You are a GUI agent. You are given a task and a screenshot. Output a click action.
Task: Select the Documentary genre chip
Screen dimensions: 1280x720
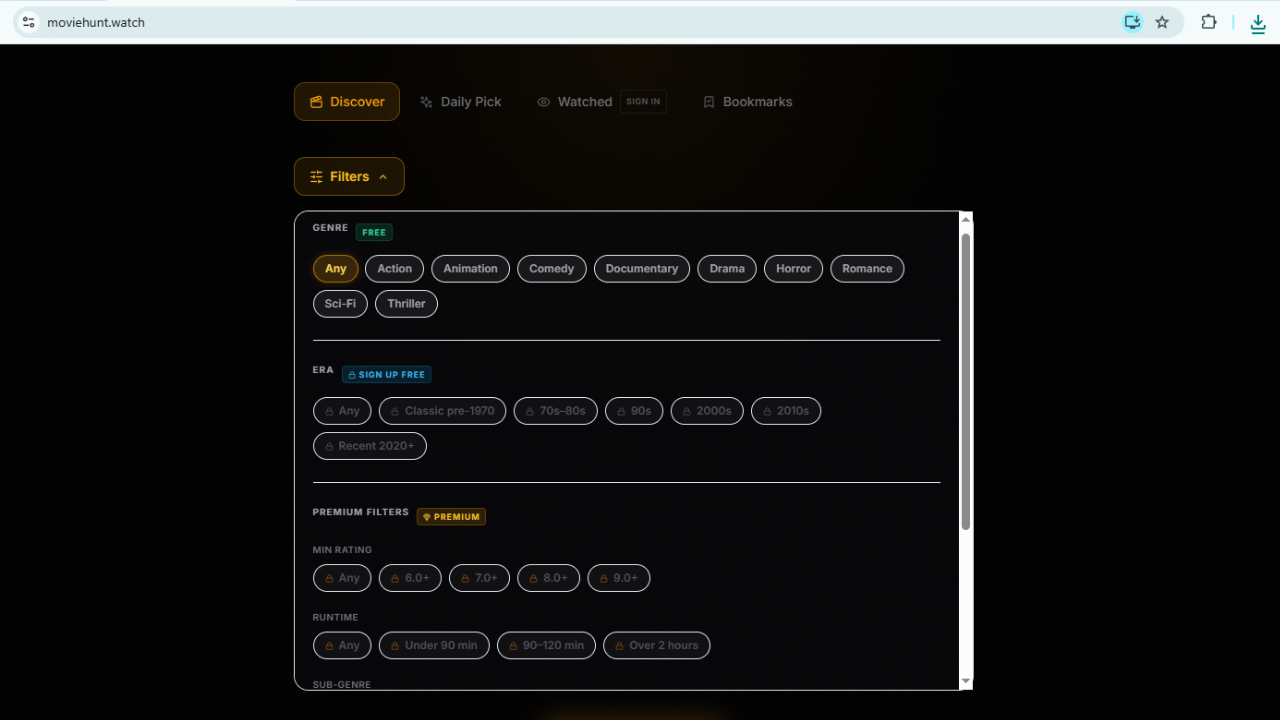642,269
